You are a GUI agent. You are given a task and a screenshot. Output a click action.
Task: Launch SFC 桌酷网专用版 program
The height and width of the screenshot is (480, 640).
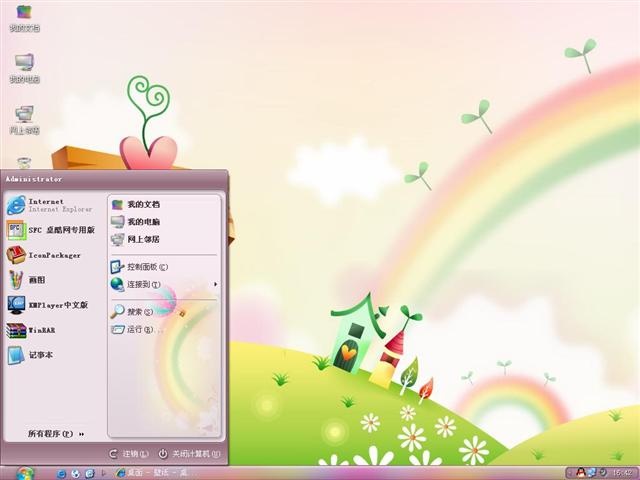click(51, 230)
